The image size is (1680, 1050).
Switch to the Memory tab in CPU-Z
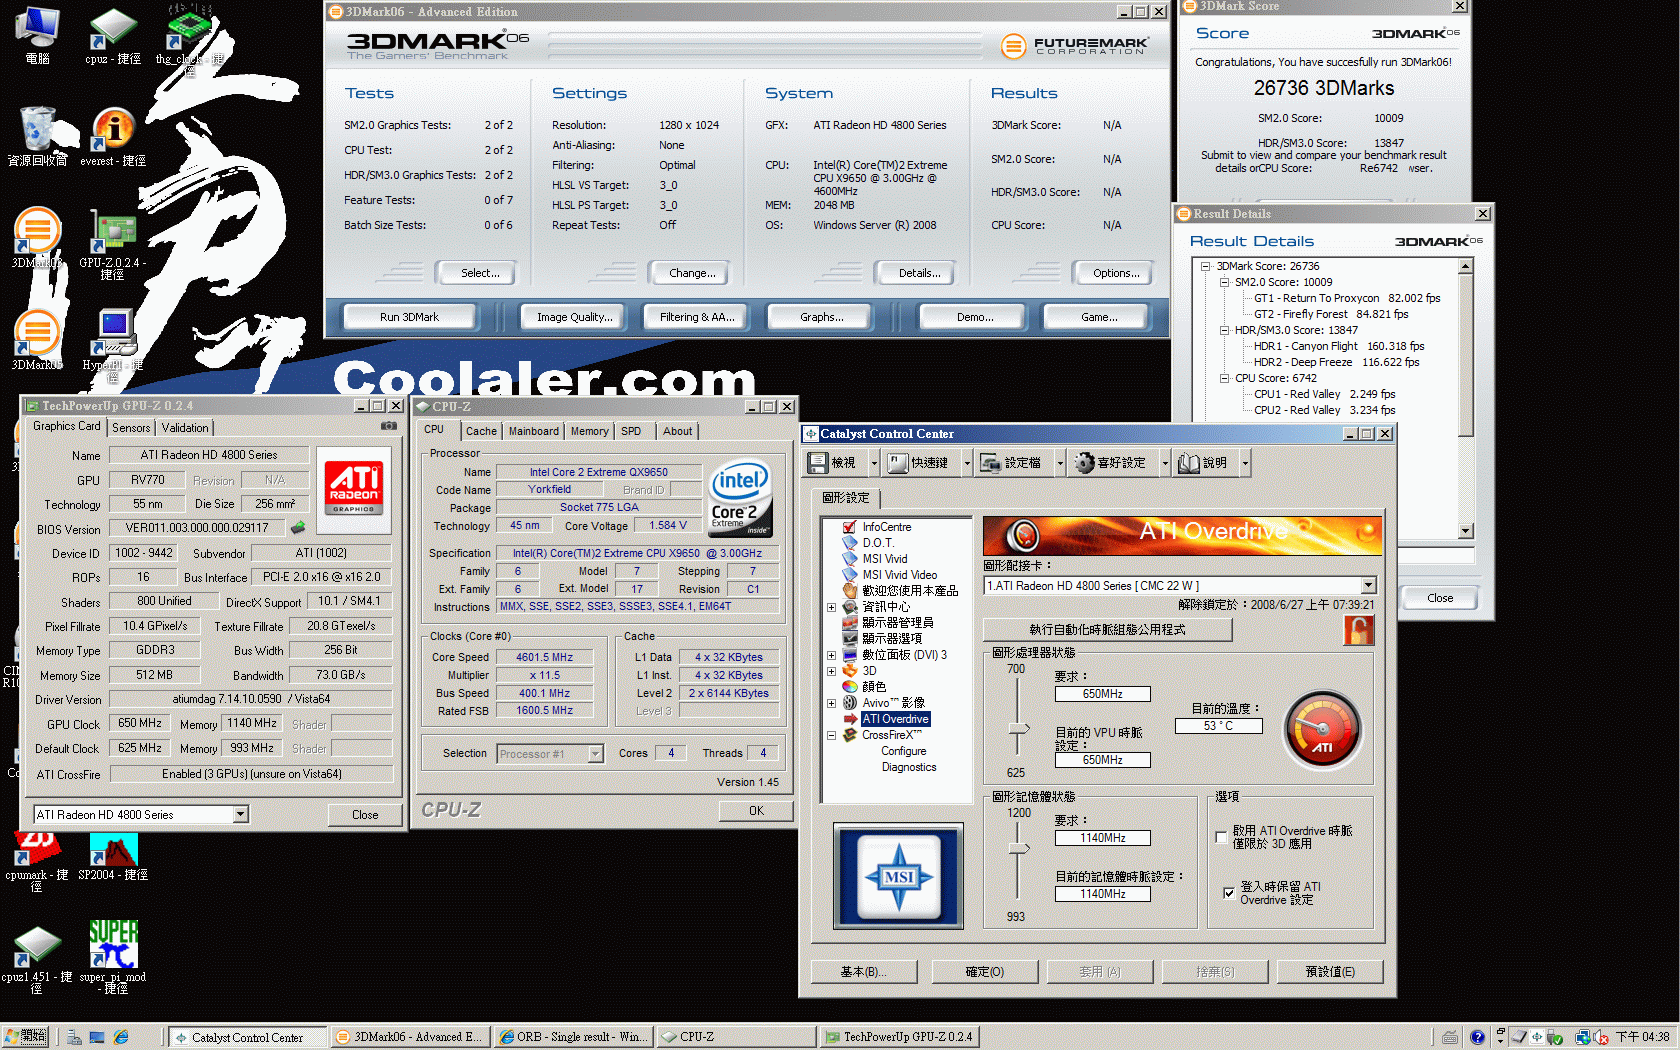589,431
